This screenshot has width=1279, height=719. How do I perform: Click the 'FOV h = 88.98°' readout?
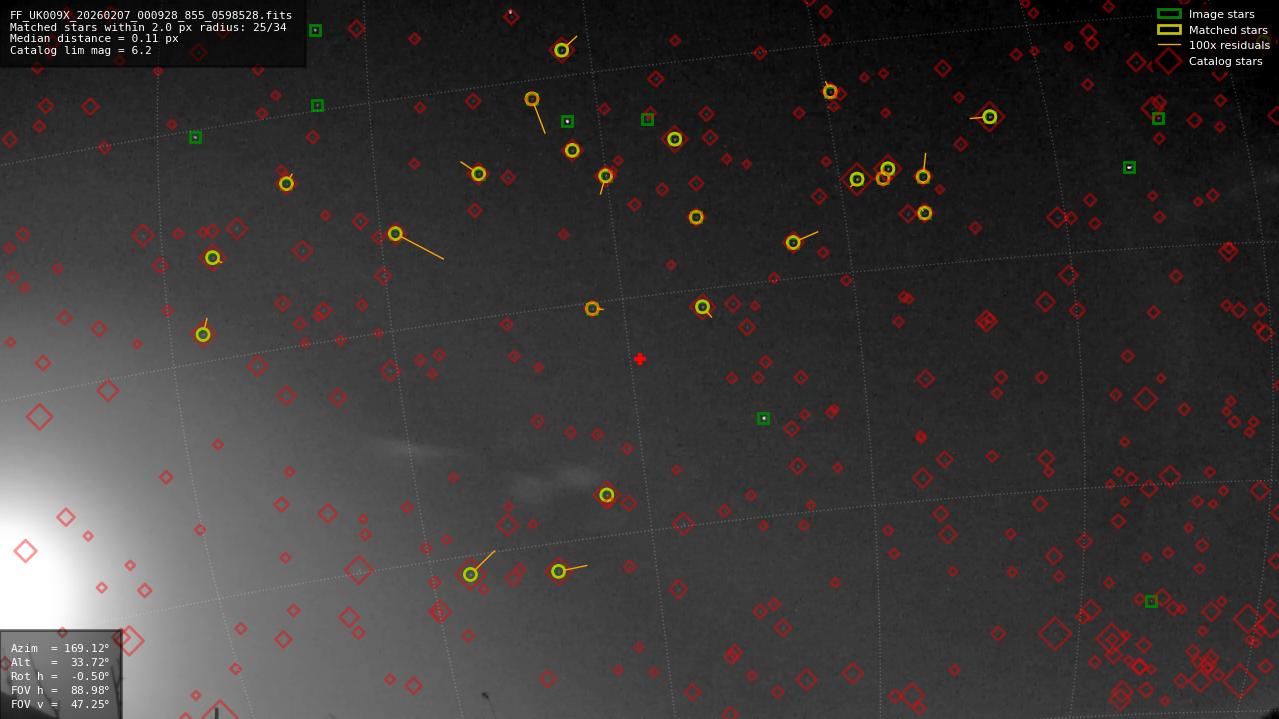coord(60,690)
